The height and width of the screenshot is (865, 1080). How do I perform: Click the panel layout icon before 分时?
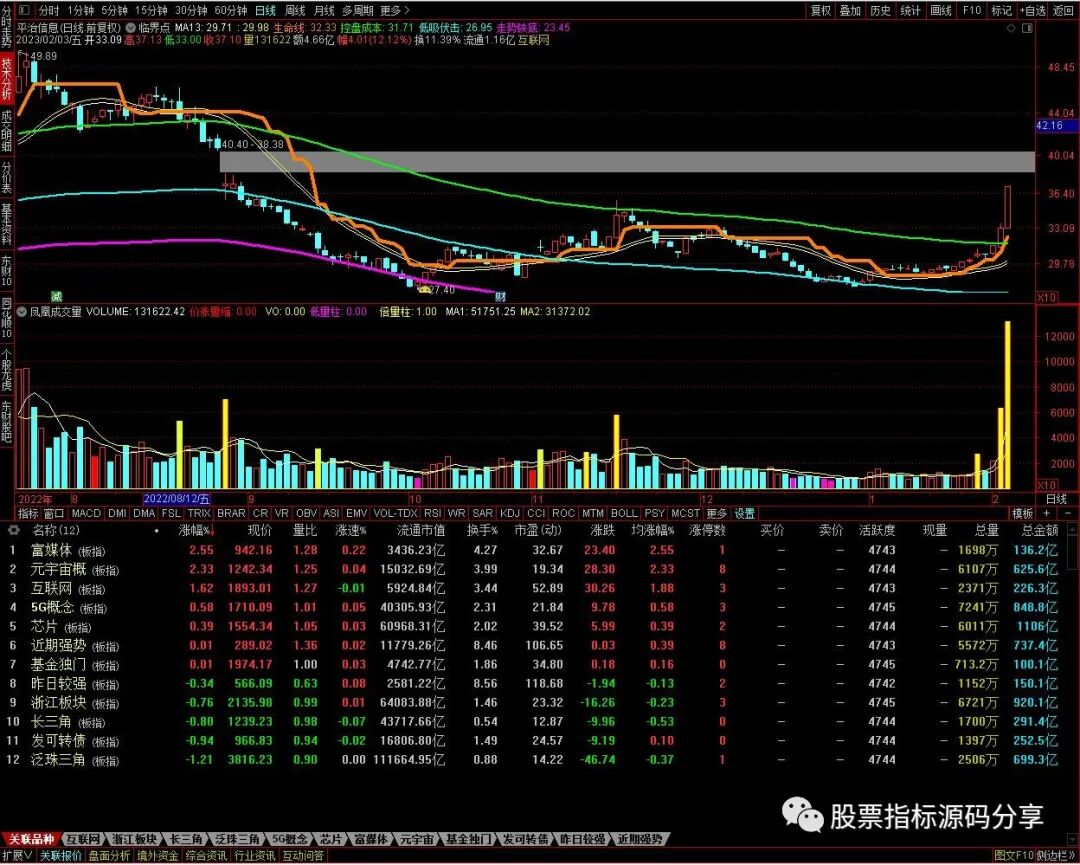pyautogui.click(x=24, y=10)
